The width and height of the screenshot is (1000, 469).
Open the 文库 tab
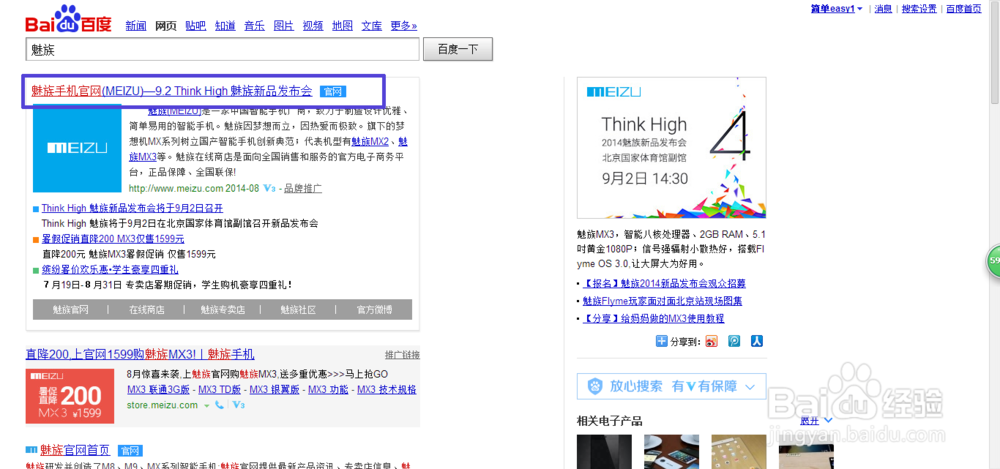(x=372, y=26)
